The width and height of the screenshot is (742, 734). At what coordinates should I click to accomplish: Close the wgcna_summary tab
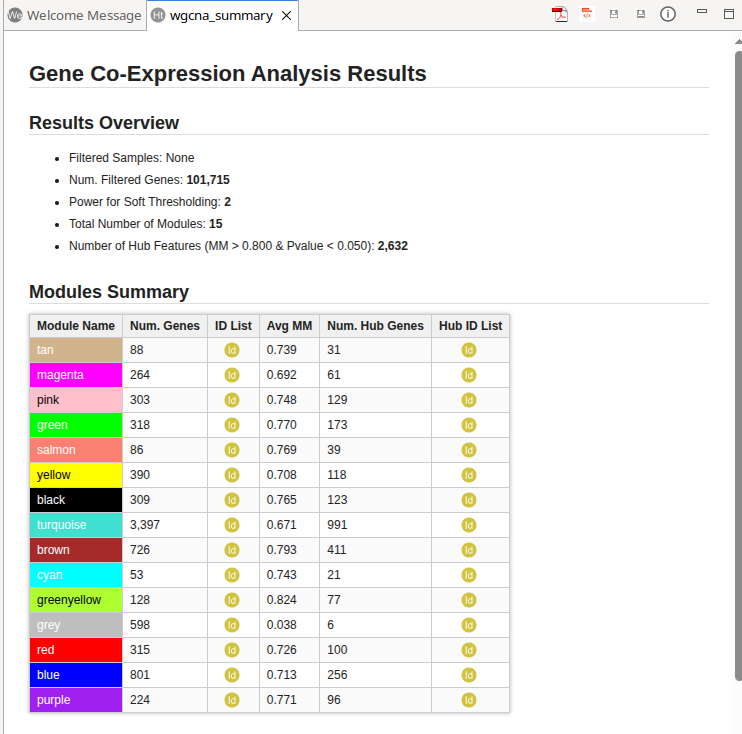(286, 16)
